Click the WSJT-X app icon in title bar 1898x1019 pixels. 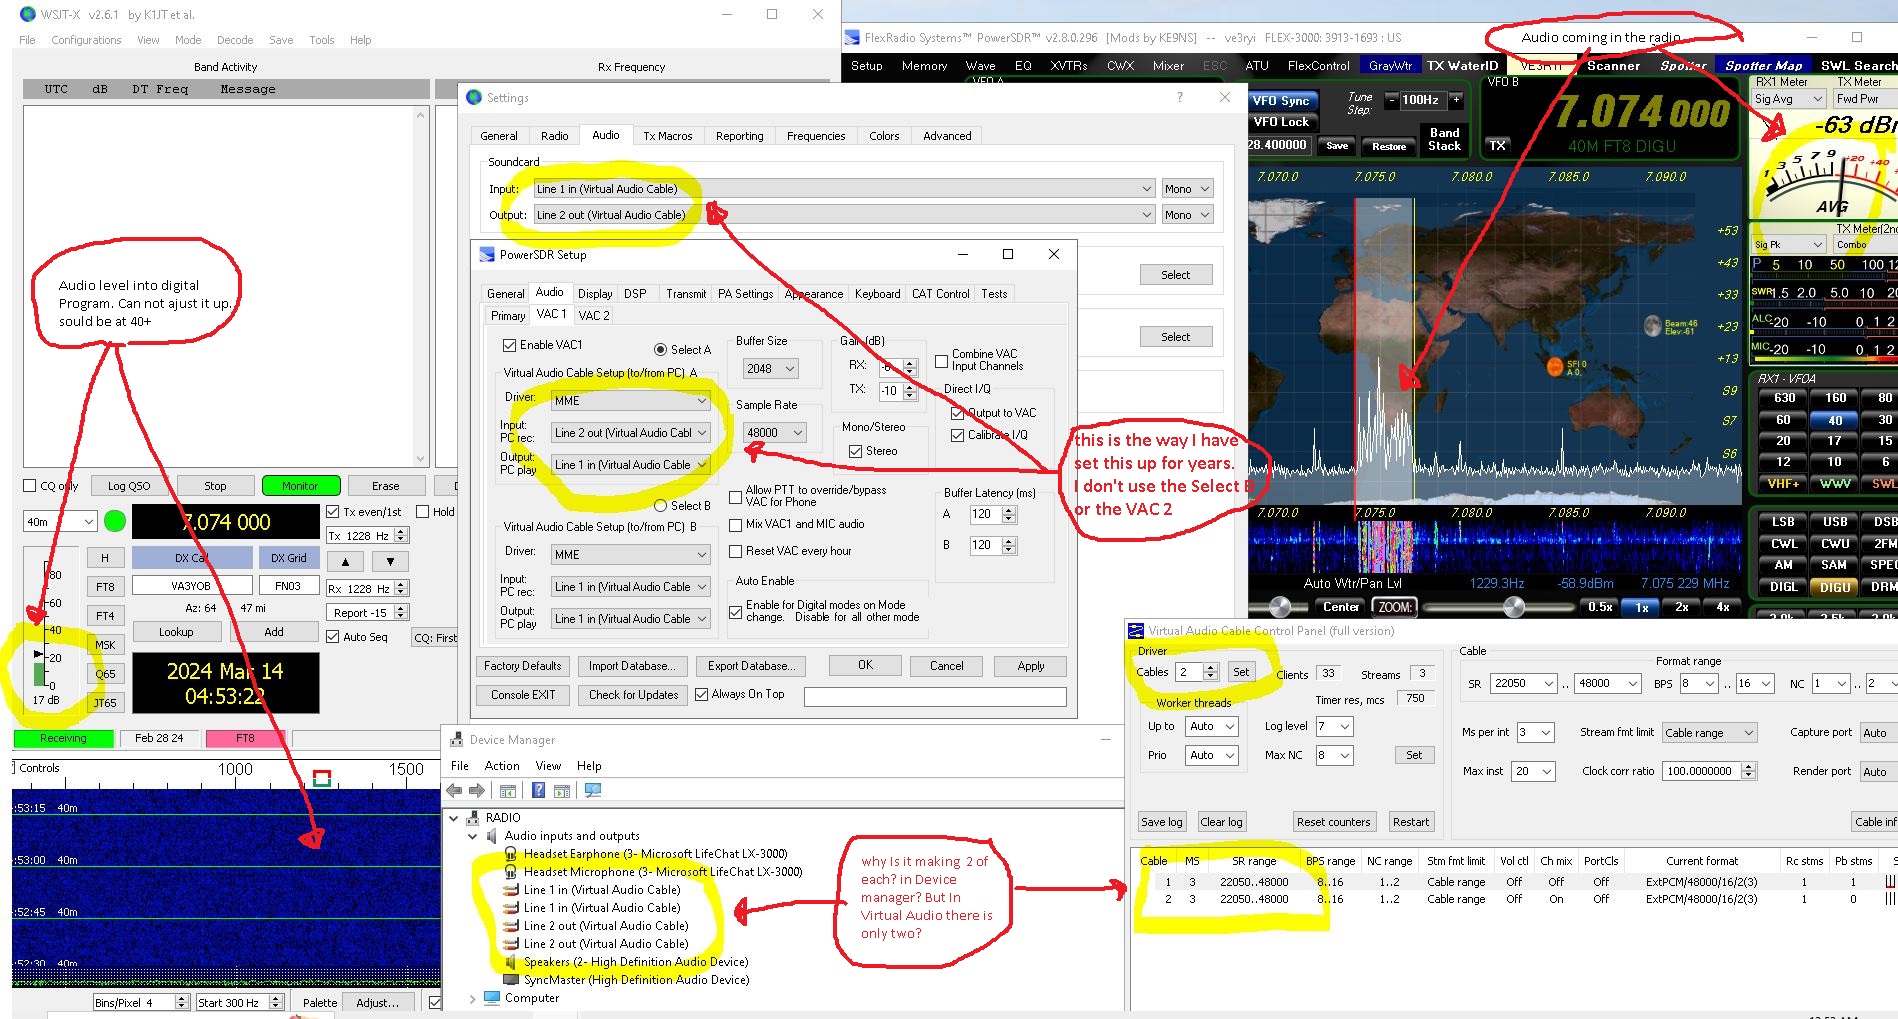click(x=28, y=14)
